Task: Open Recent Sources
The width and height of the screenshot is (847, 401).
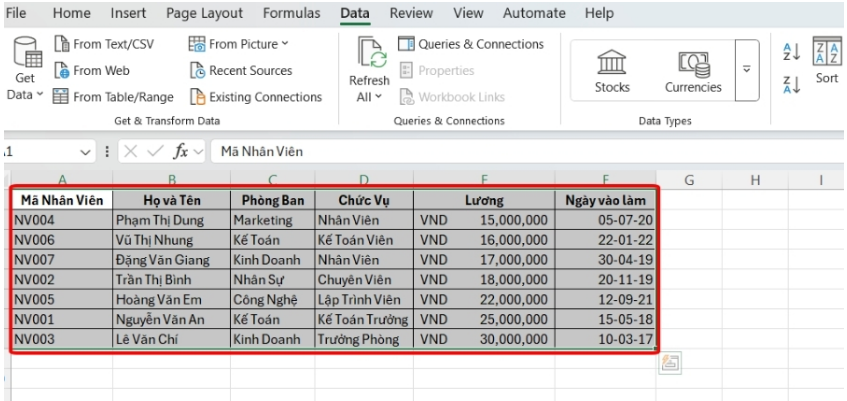Action: 240,70
